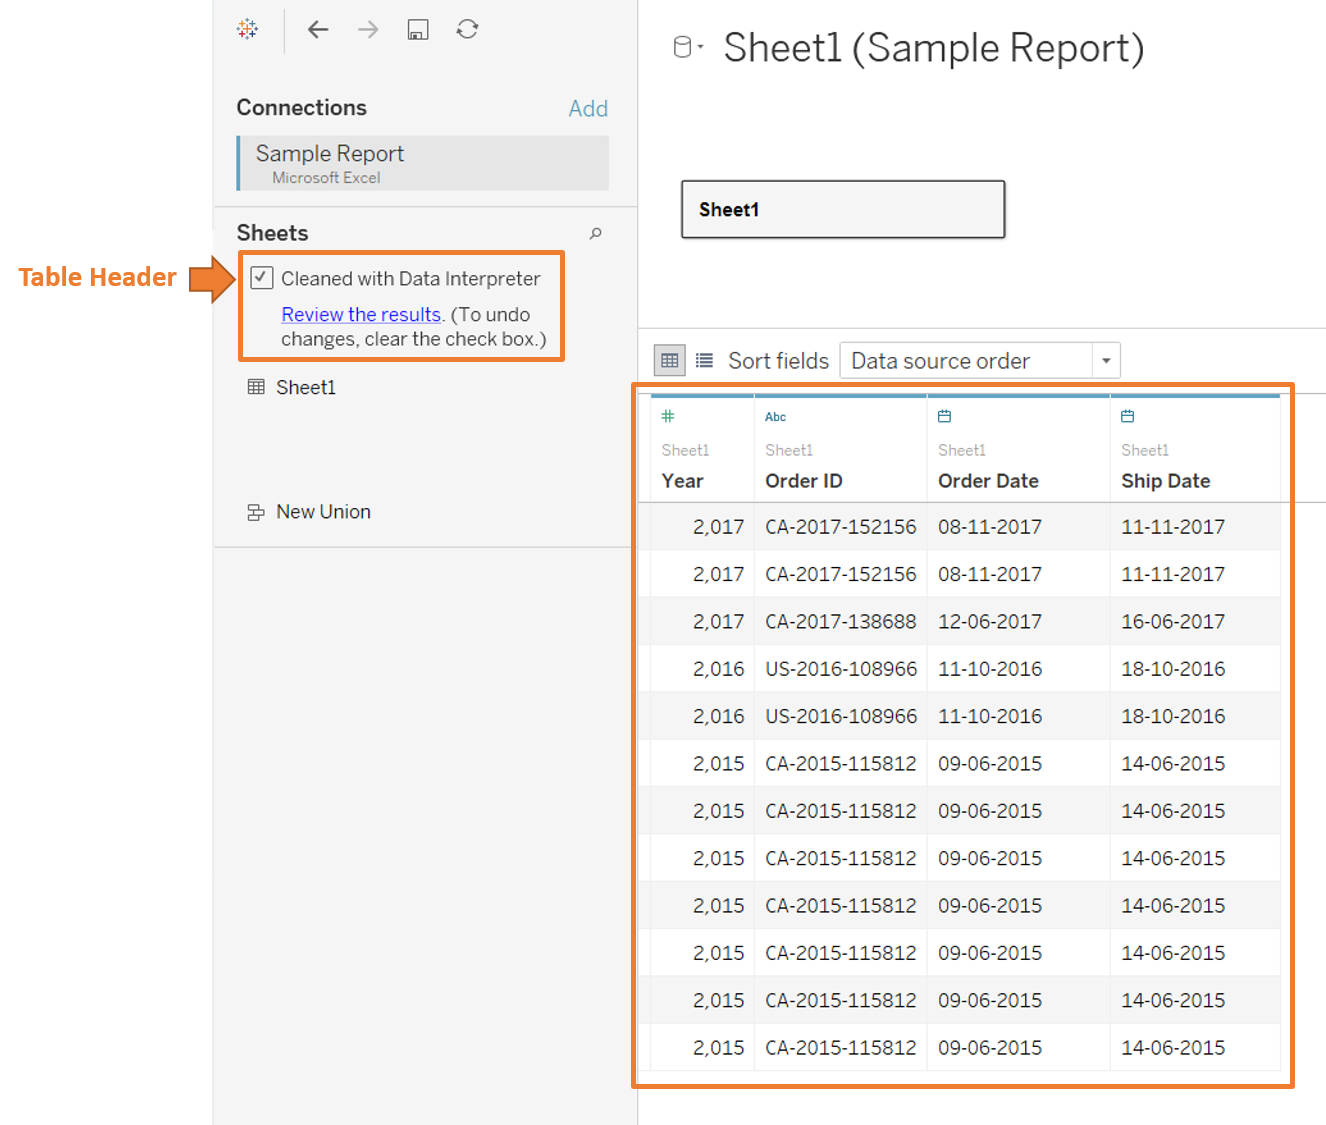Click the Sheet1 (Sample Report) title
1326x1125 pixels.
point(934,48)
